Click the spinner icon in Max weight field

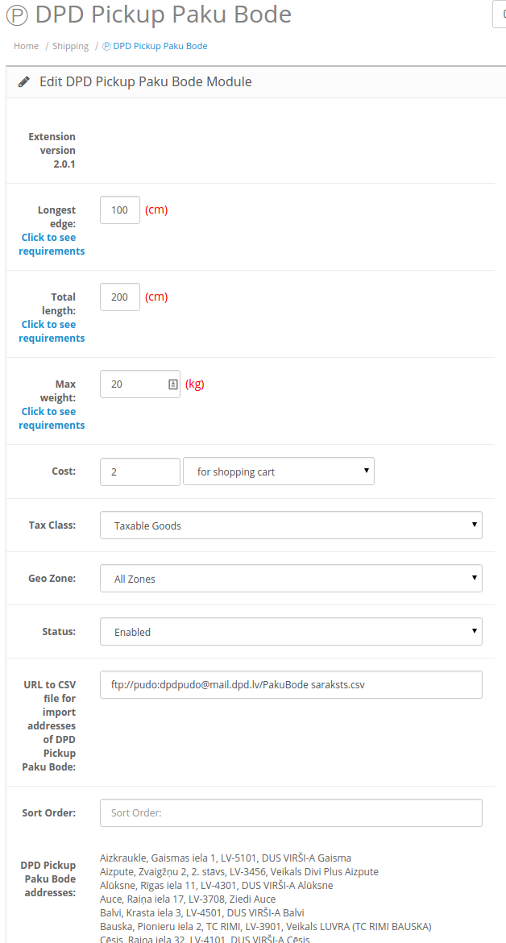point(173,384)
